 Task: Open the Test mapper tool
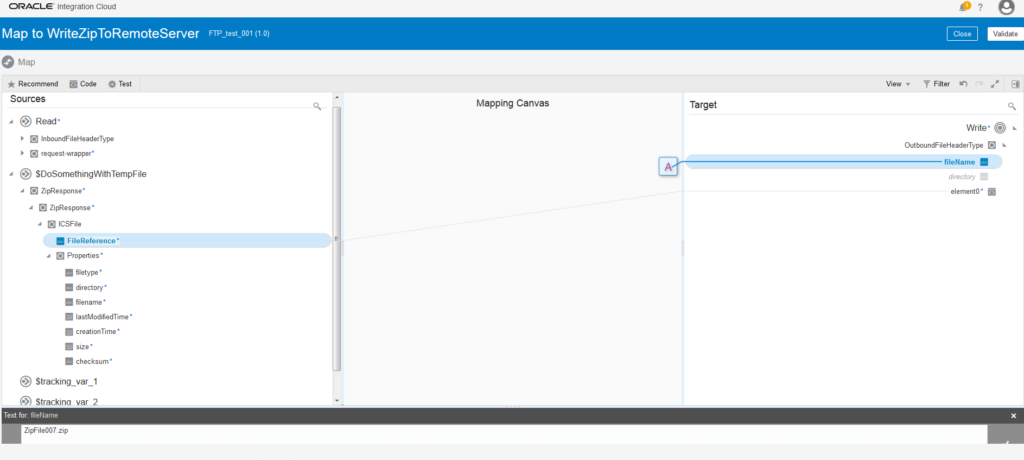[x=120, y=84]
